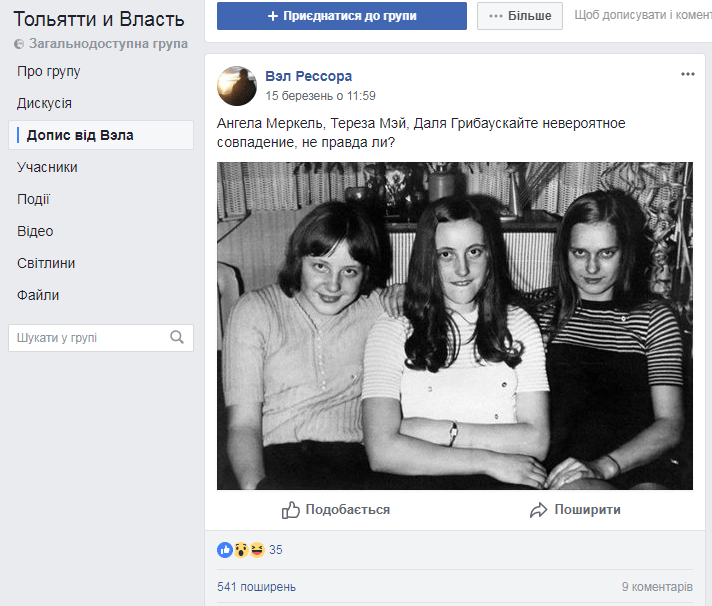The image size is (712, 606).
Task: Open the post options three-dot menu
Action: [687, 75]
